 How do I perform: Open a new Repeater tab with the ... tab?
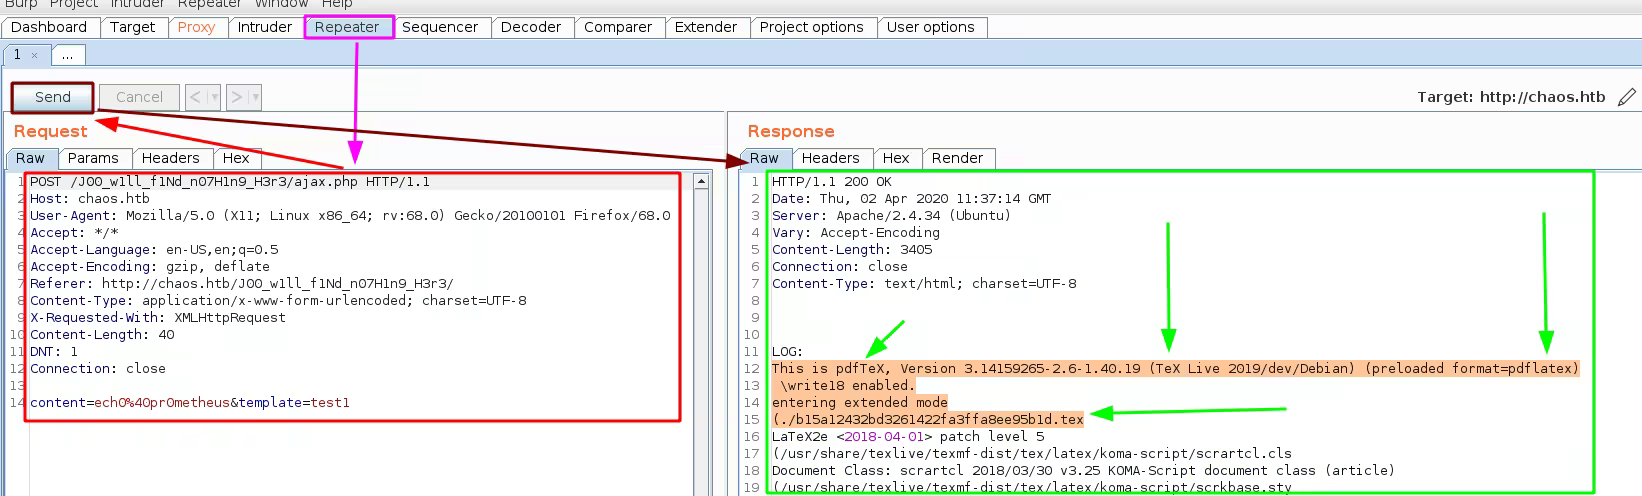point(67,55)
